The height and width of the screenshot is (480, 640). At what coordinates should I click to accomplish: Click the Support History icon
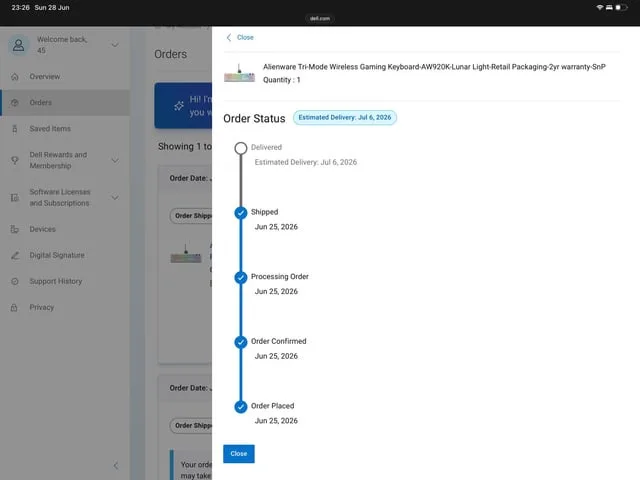(x=15, y=282)
